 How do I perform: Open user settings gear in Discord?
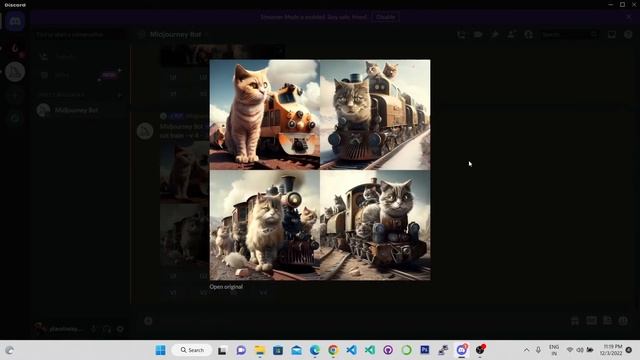pyautogui.click(x=120, y=329)
